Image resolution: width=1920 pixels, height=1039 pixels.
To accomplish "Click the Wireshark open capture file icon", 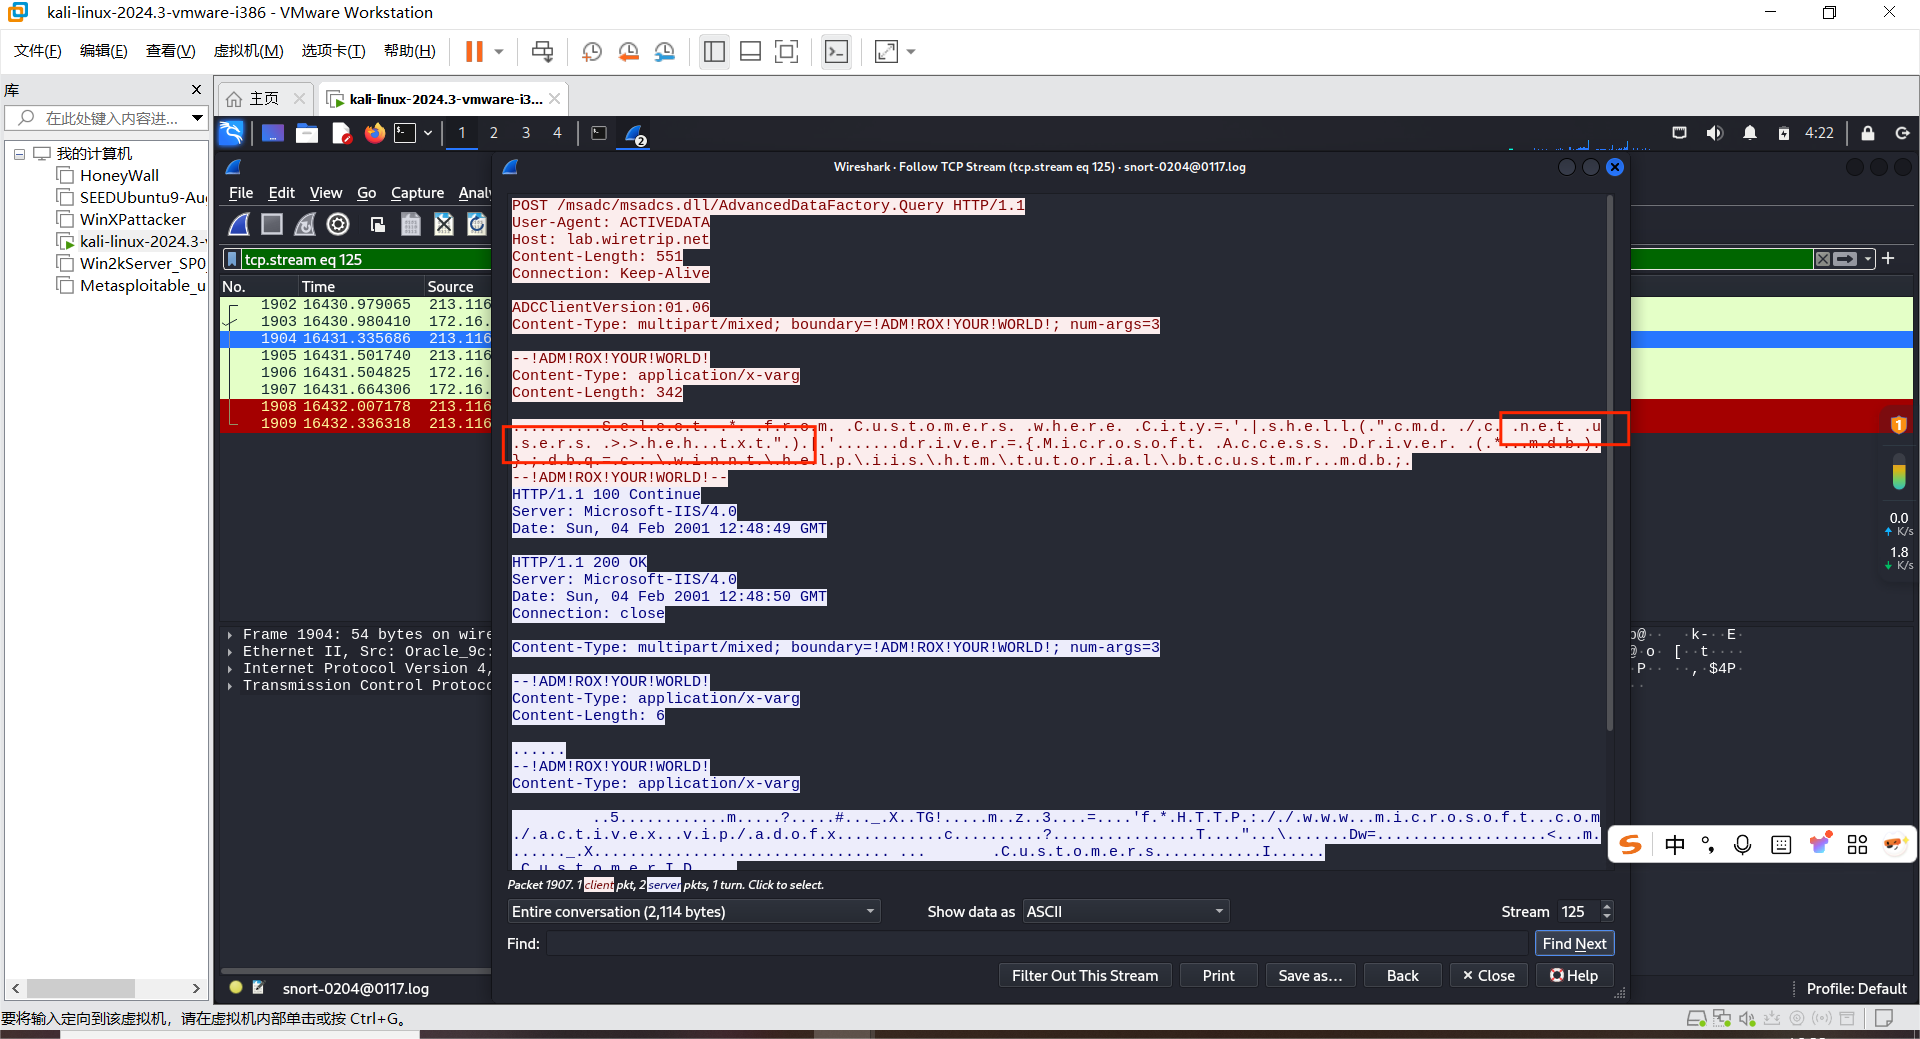I will [x=377, y=225].
